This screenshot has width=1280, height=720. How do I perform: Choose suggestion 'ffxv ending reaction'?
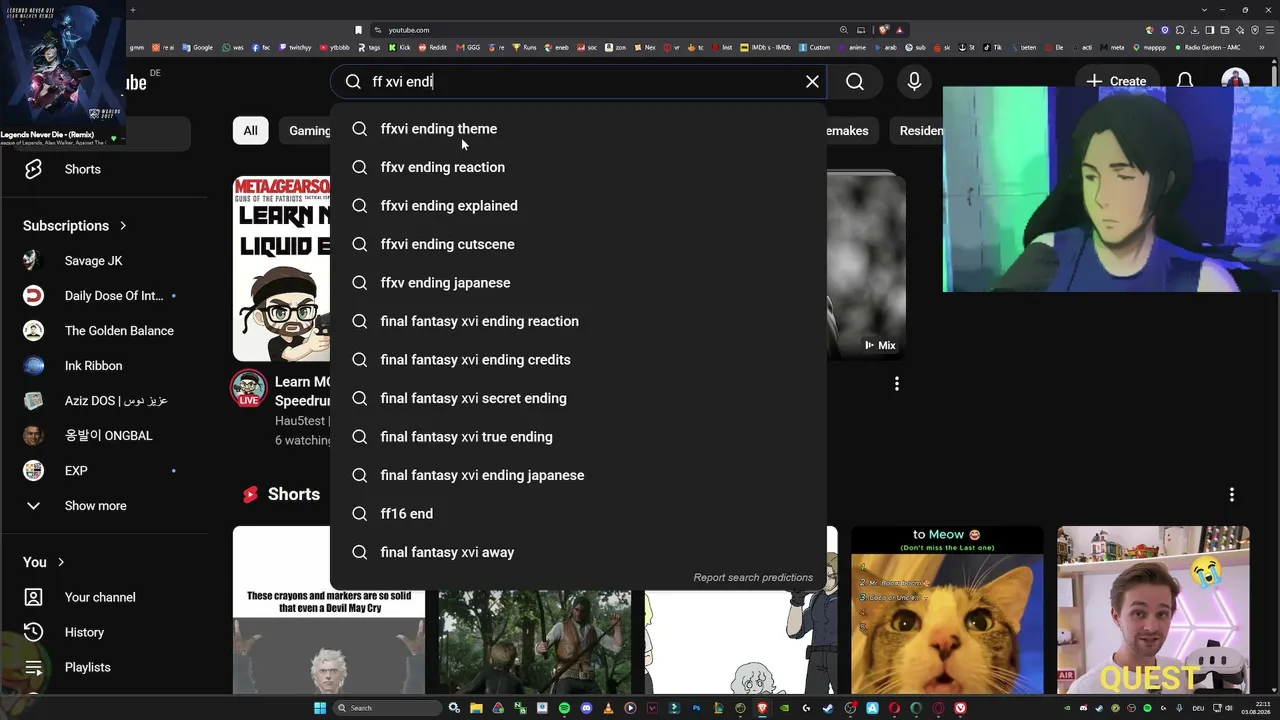pyautogui.click(x=578, y=167)
